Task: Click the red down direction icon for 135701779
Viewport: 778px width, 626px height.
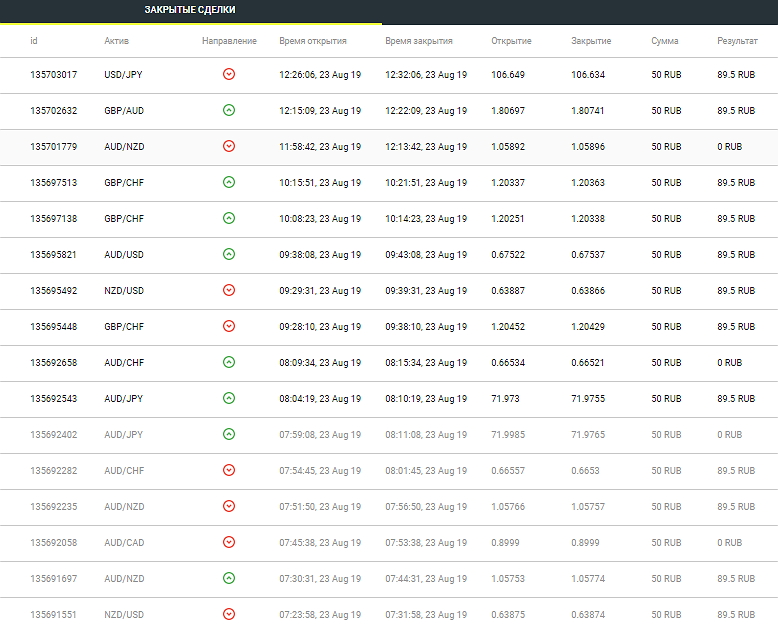Action: (229, 146)
